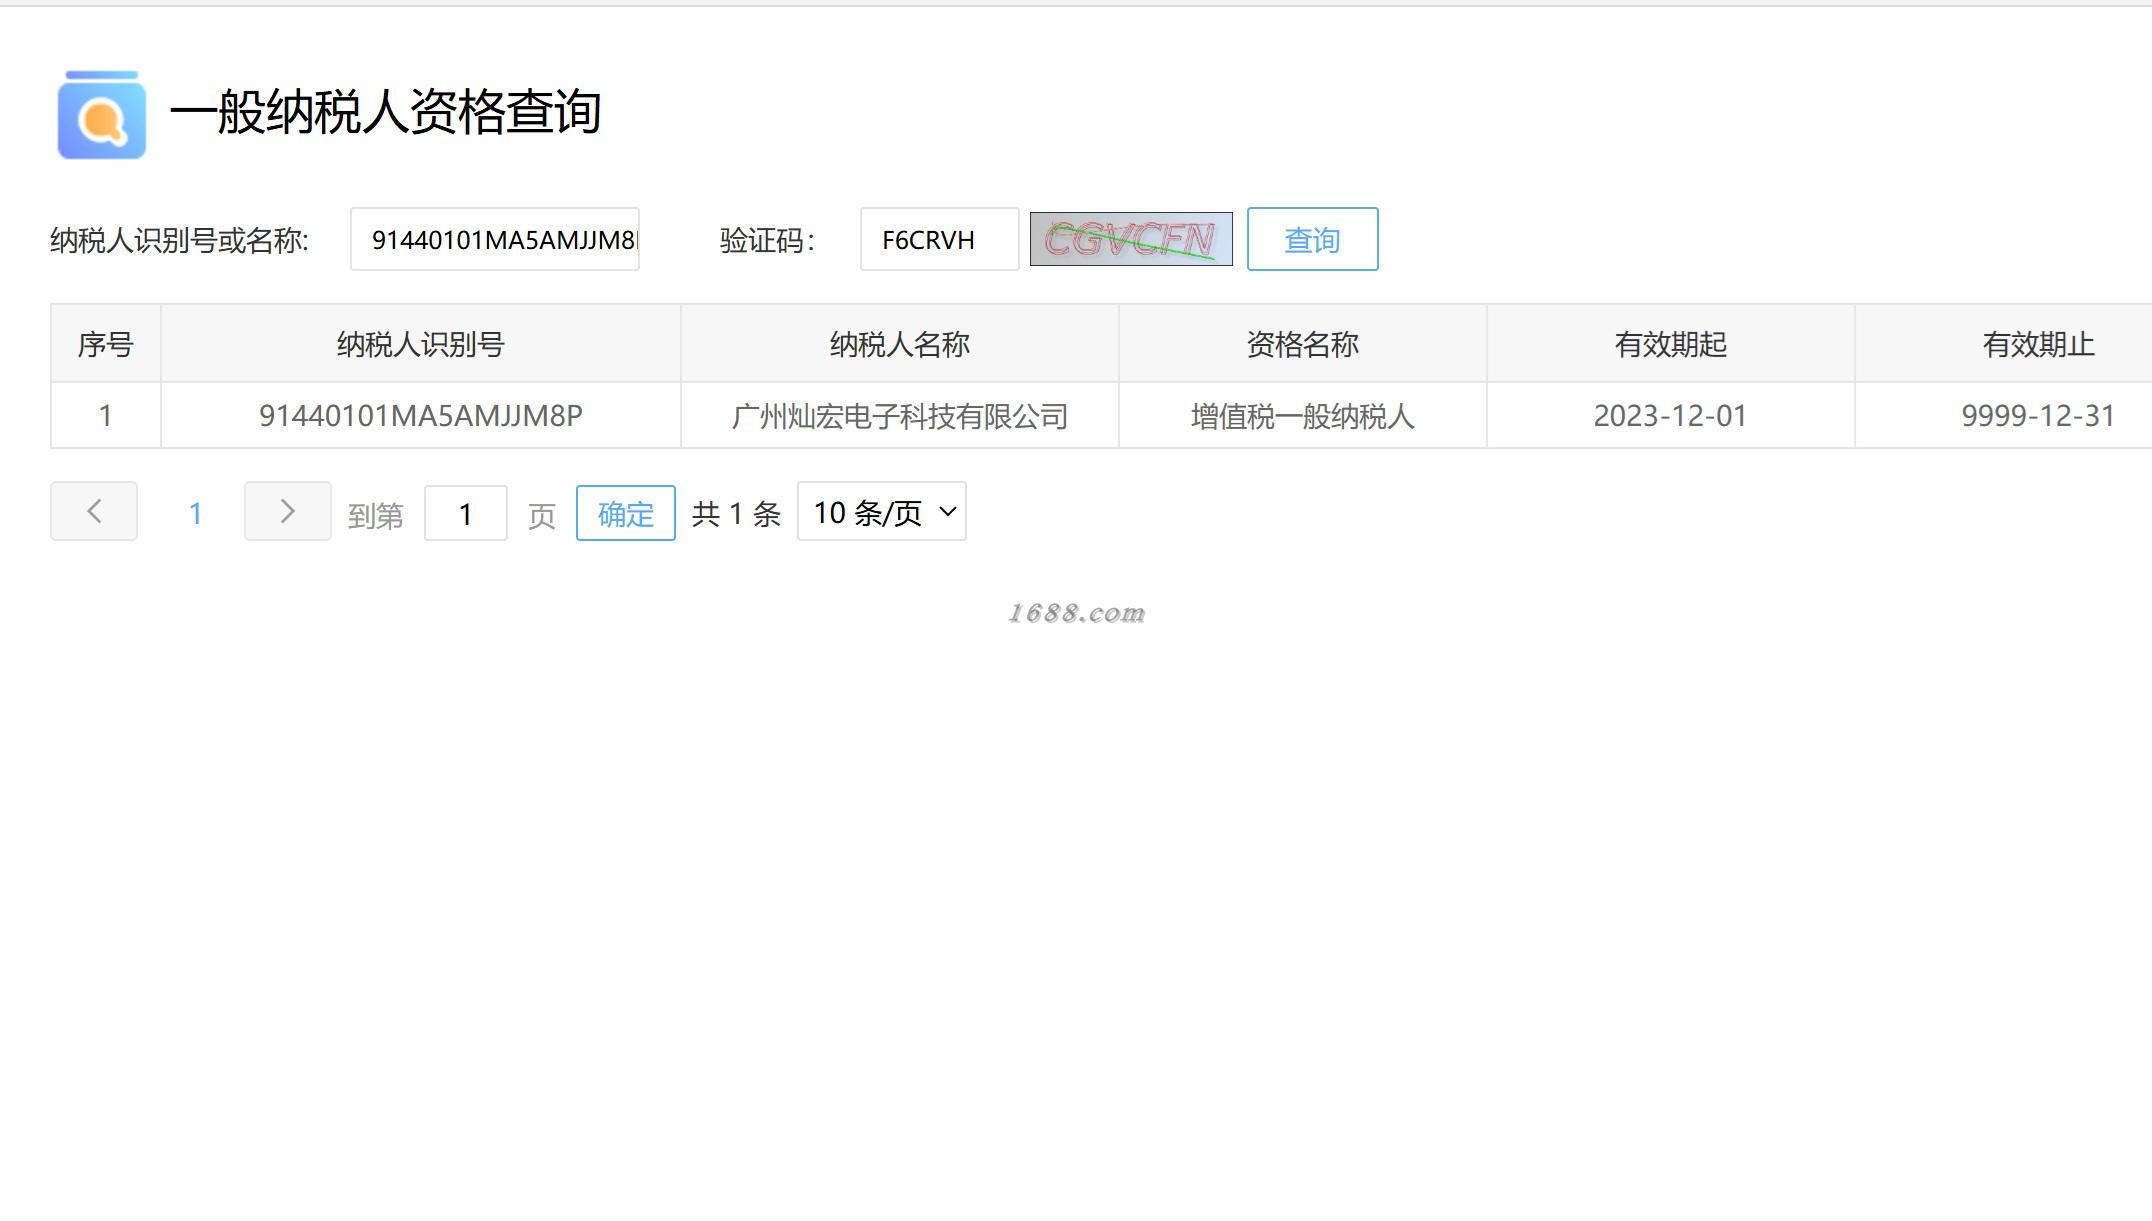The image size is (2152, 1221).
Task: Click the 1688.com watermark text
Action: [1076, 613]
